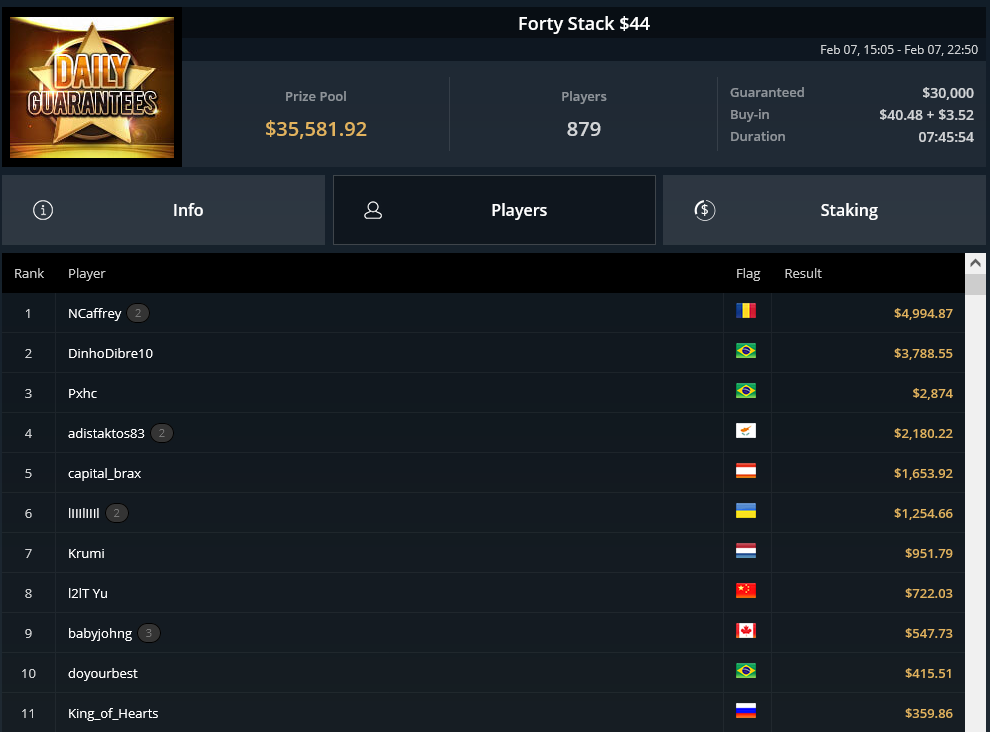990x732 pixels.
Task: Click the entry count badge next to adistaktos83
Action: coord(162,433)
